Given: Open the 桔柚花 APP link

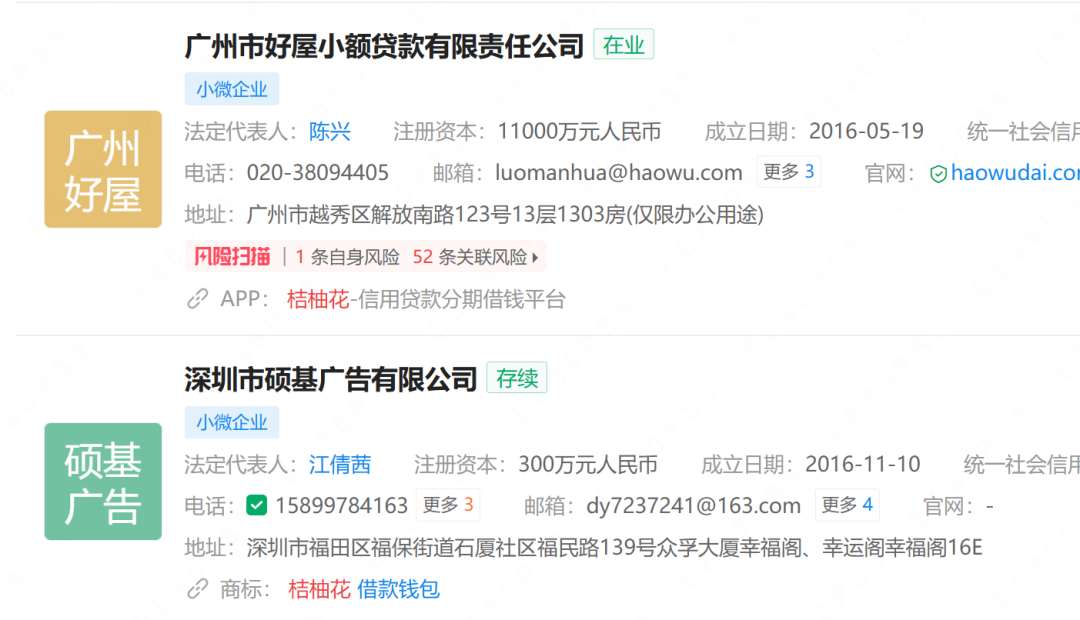Looking at the screenshot, I should 318,299.
